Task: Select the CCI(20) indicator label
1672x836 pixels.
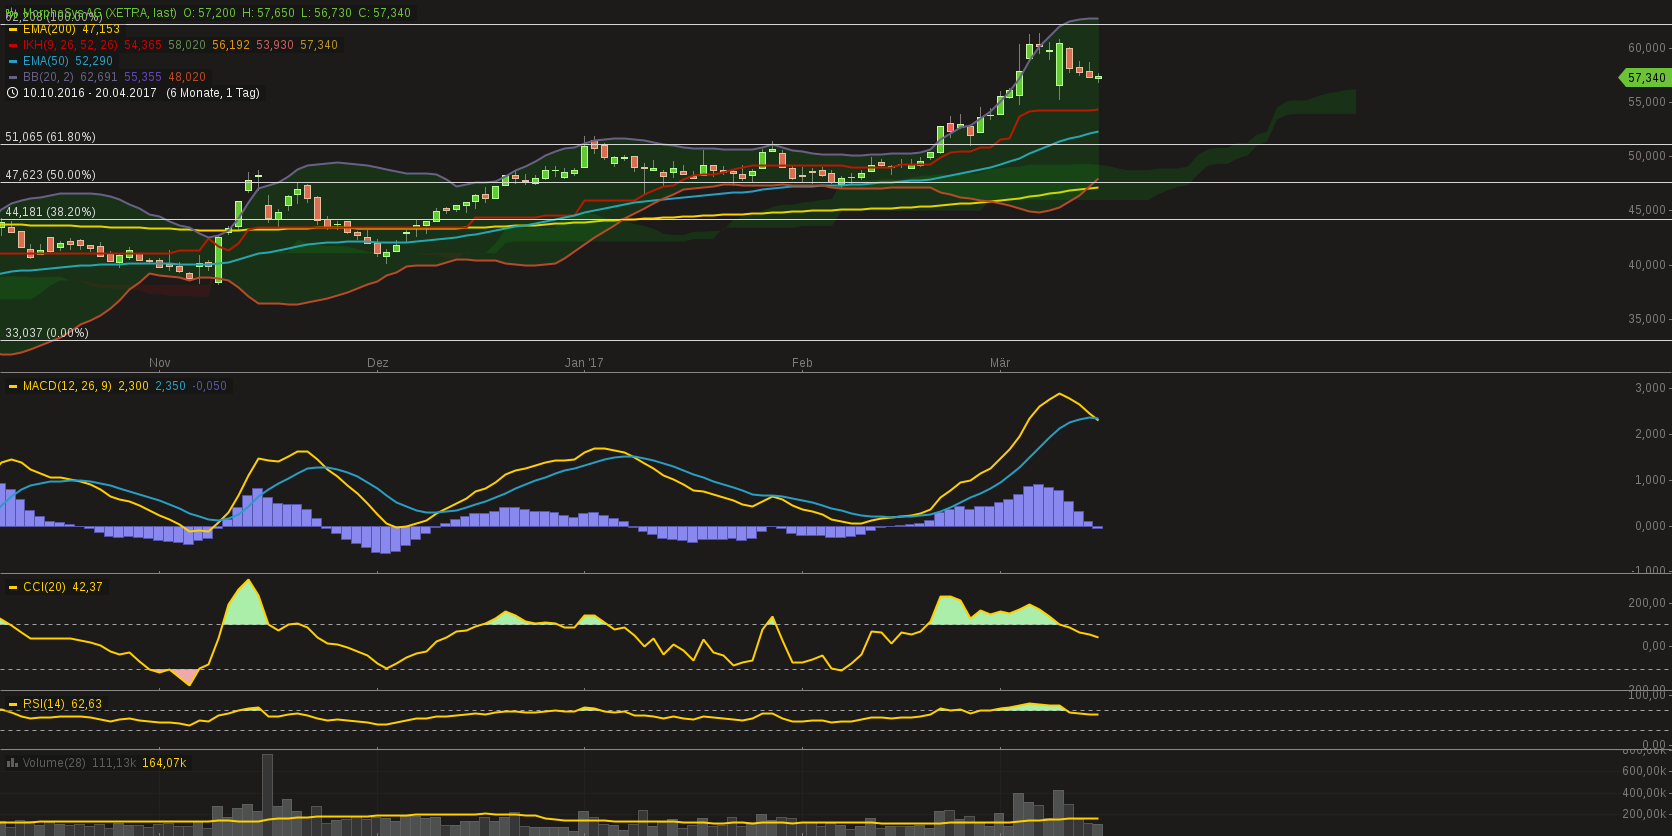Action: pyautogui.click(x=44, y=587)
